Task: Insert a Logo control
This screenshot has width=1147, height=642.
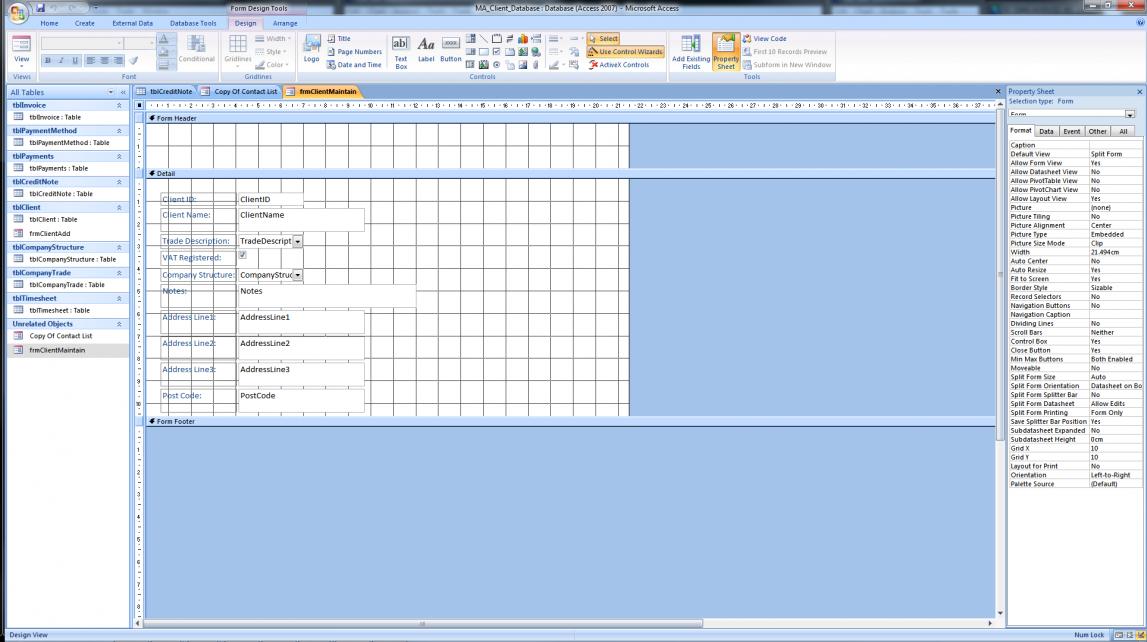Action: point(312,49)
